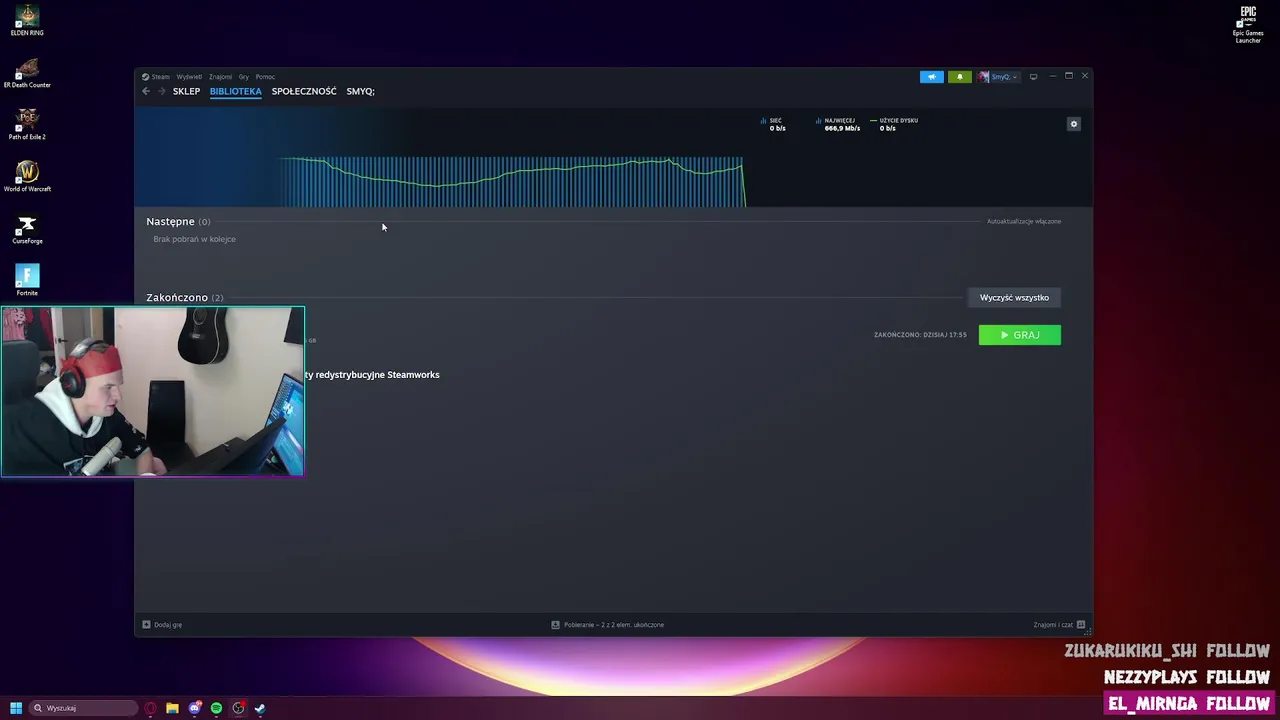
Task: Switch Steam to Big Picture mode icon
Action: 1033,77
